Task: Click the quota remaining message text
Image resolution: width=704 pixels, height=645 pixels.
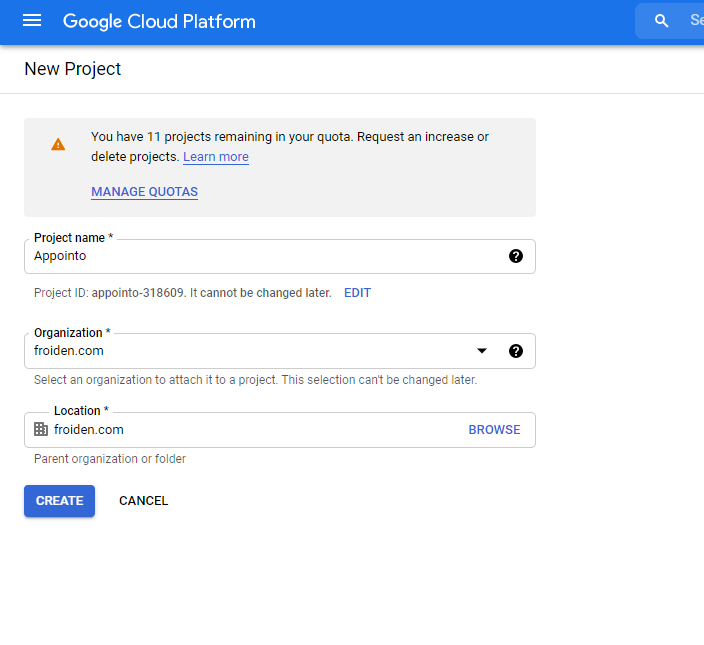Action: pyautogui.click(x=290, y=146)
